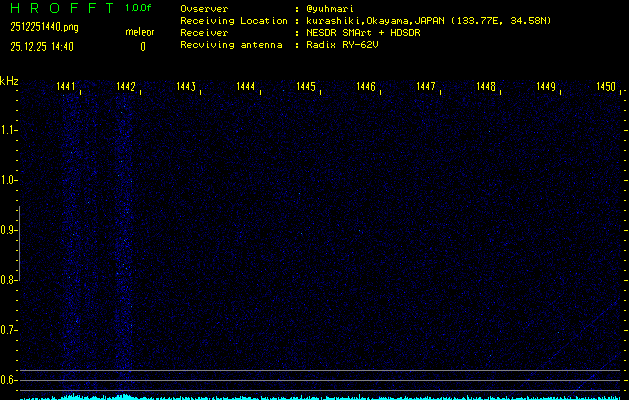This screenshot has width=629, height=400.
Task: Click time marker 1449
Action: [x=546, y=86]
